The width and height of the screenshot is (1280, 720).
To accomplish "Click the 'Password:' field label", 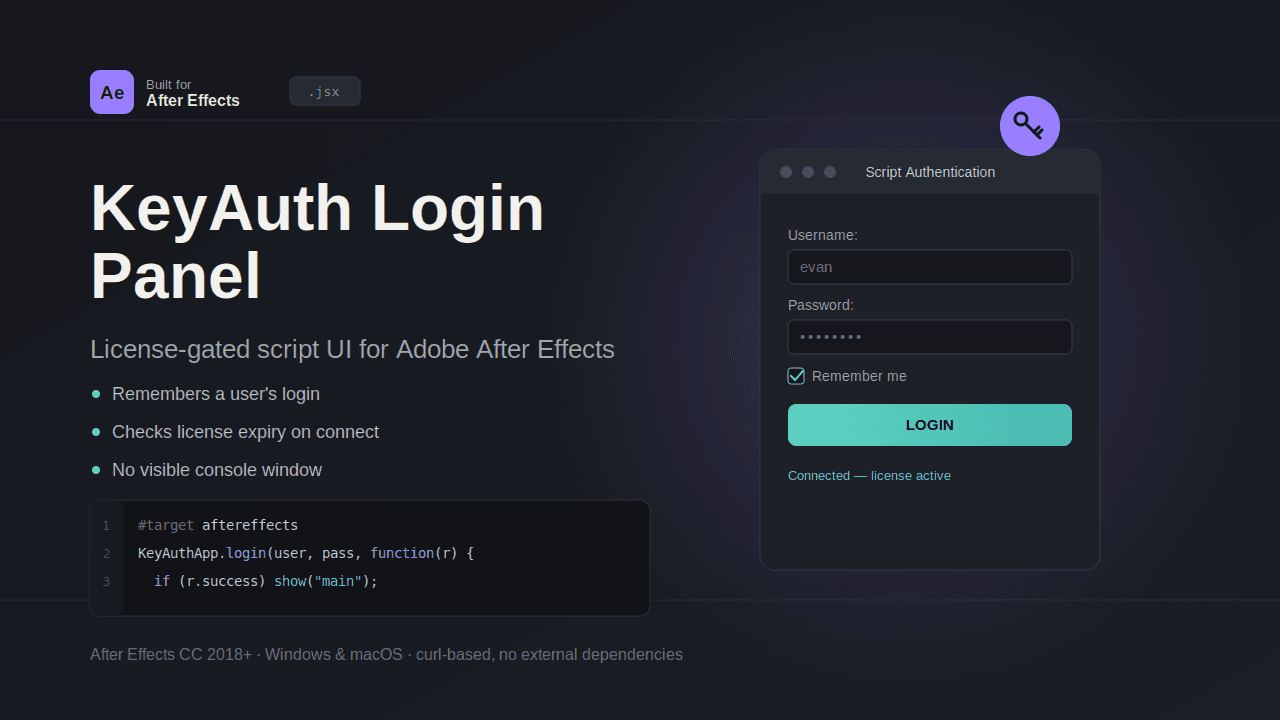I will point(821,305).
